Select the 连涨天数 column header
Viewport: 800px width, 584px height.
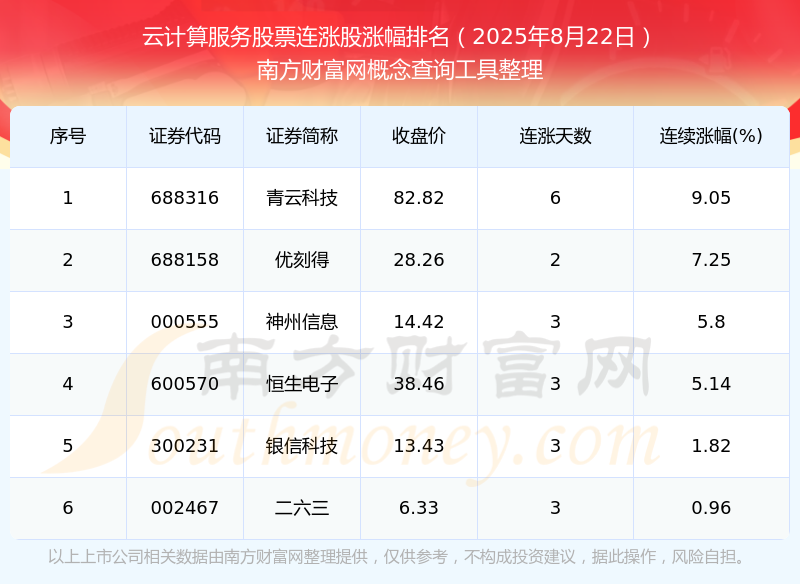[555, 136]
